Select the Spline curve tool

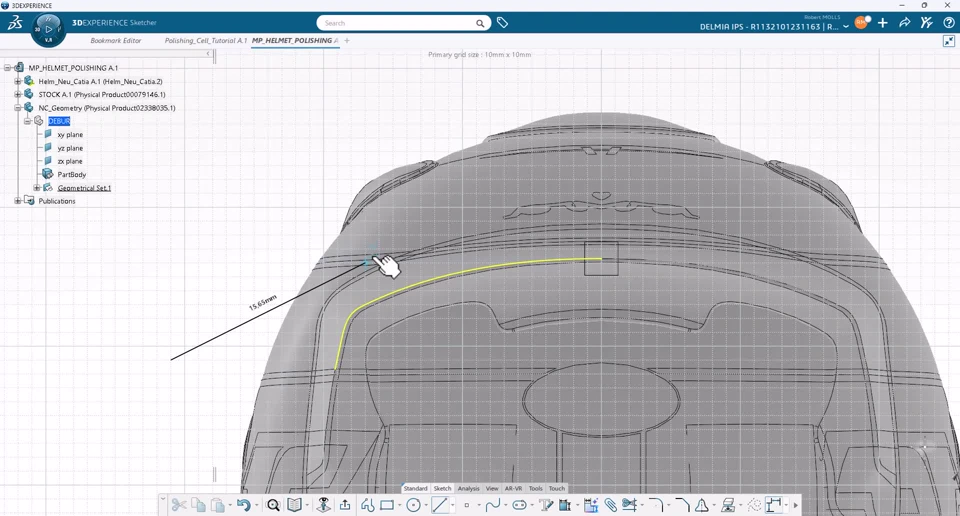click(x=492, y=505)
